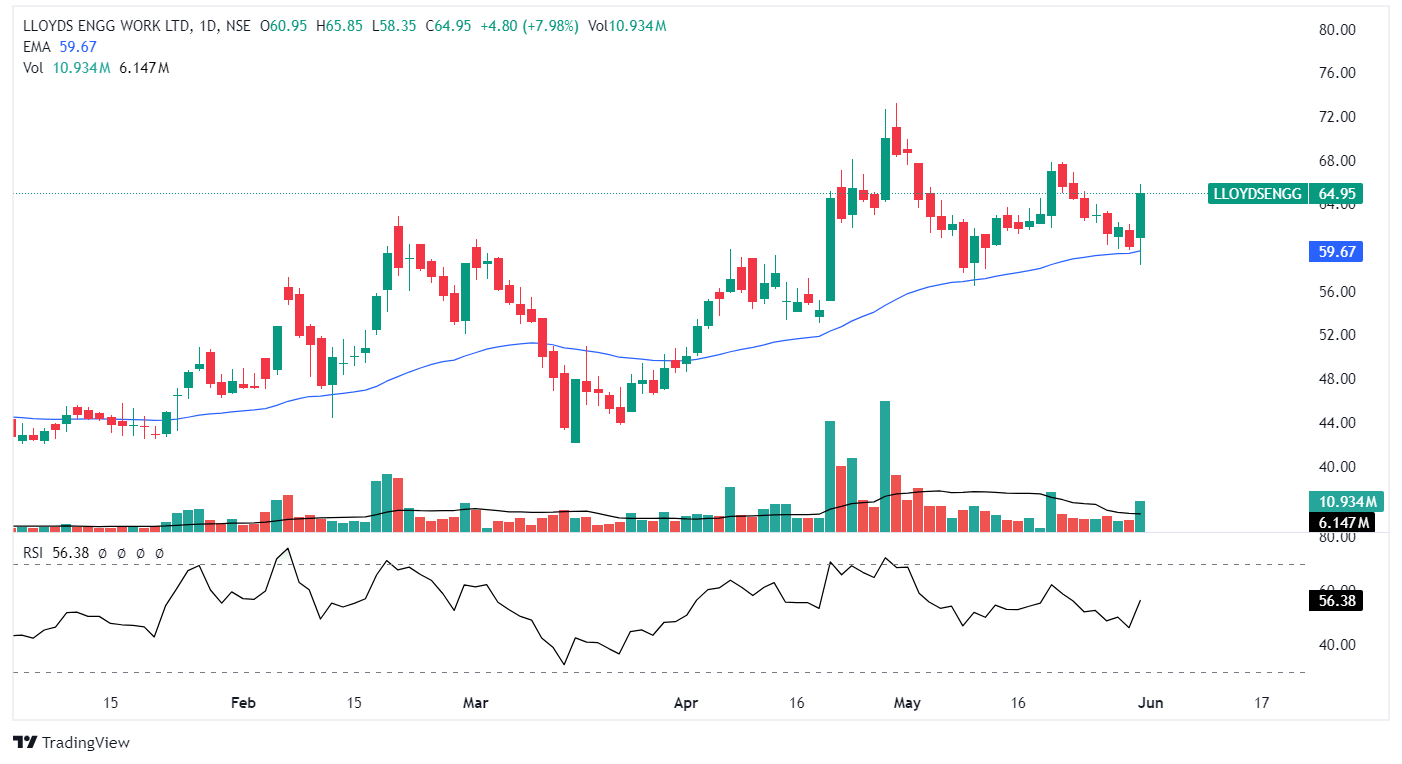Click the black 6.147M volume average tag
This screenshot has width=1402, height=764.
point(1339,522)
